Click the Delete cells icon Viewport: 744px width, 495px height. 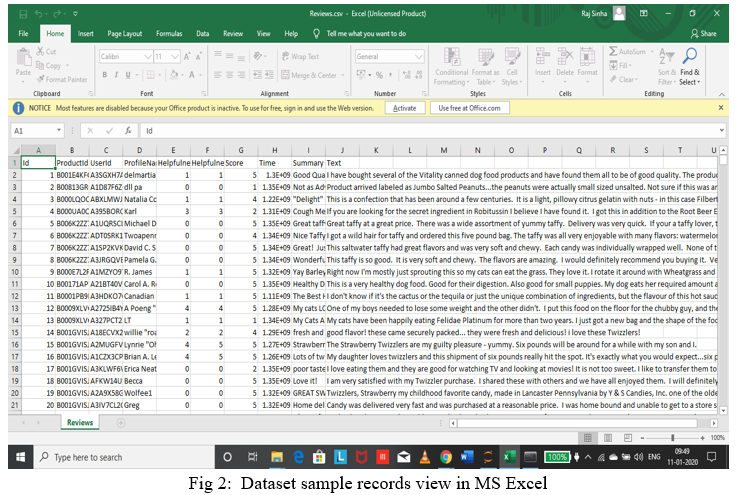coord(565,57)
